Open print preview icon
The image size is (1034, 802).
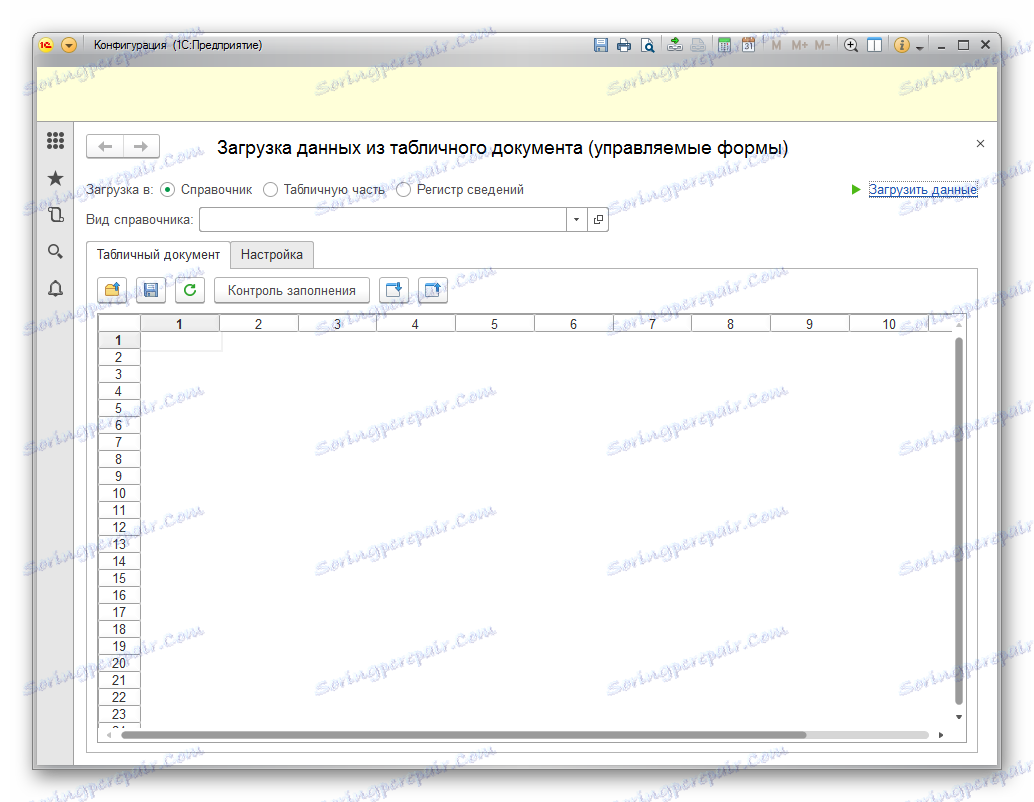pos(648,45)
